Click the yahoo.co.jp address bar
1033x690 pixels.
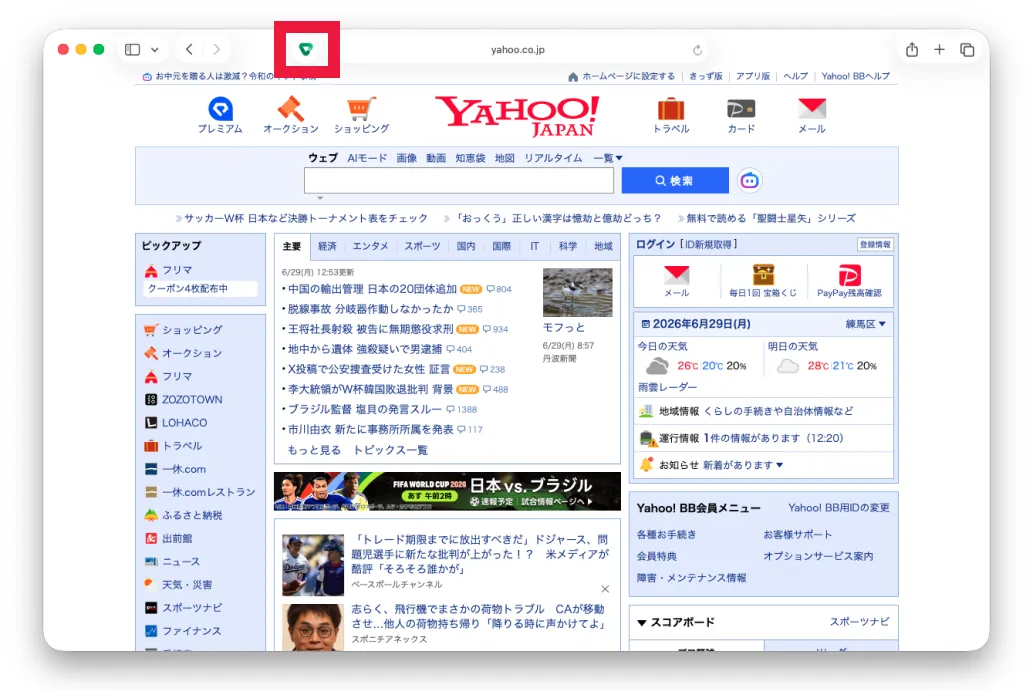point(518,49)
